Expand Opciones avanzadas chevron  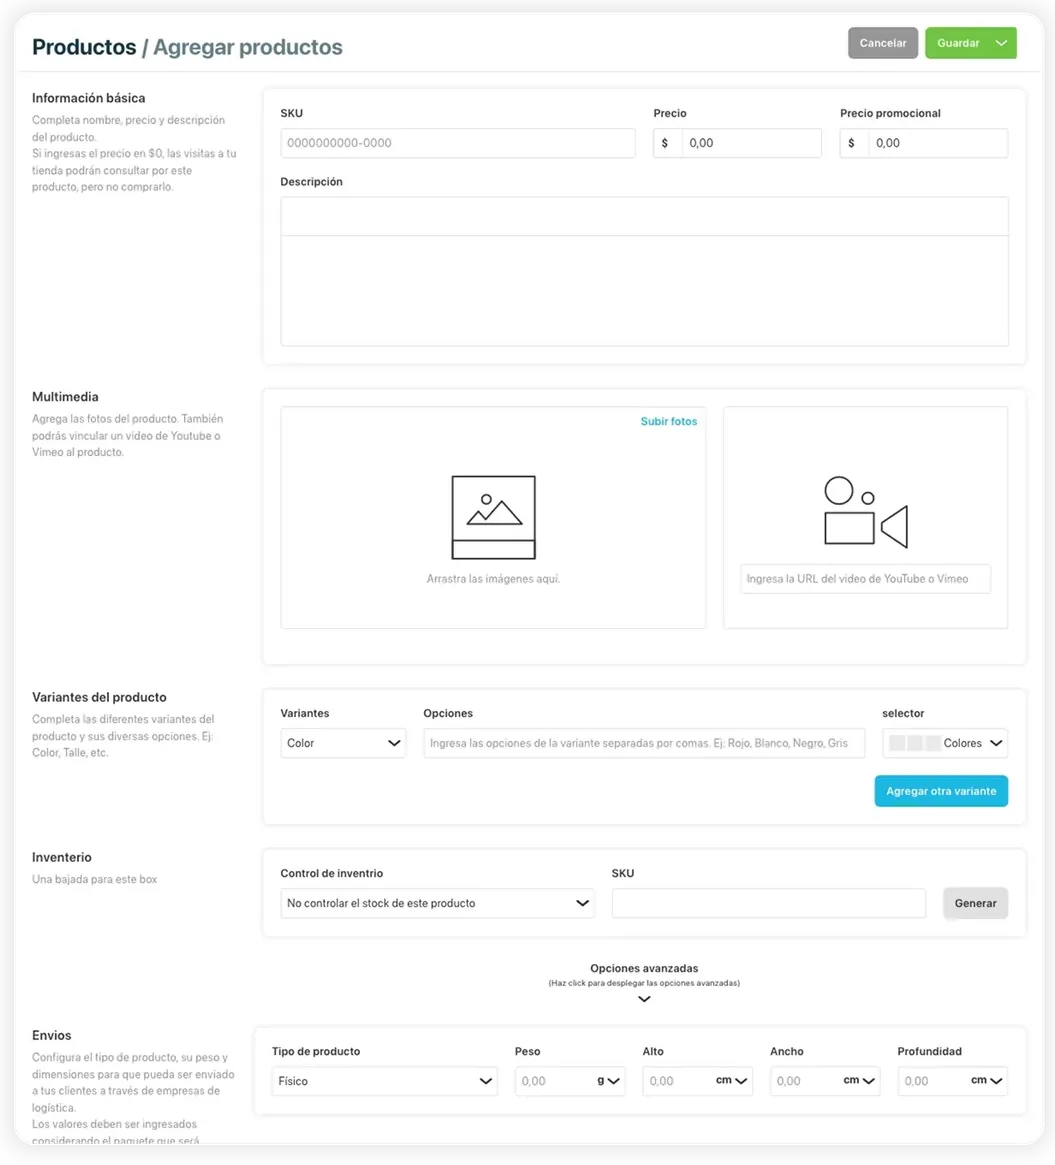click(644, 999)
